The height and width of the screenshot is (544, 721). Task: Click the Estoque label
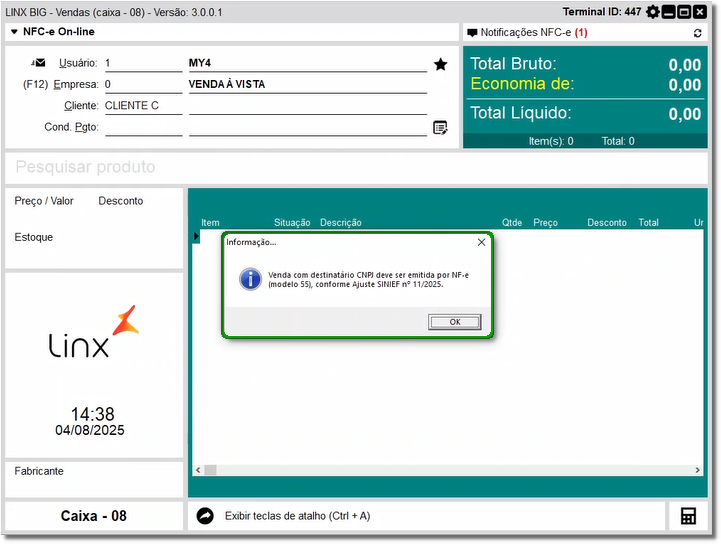(34, 237)
